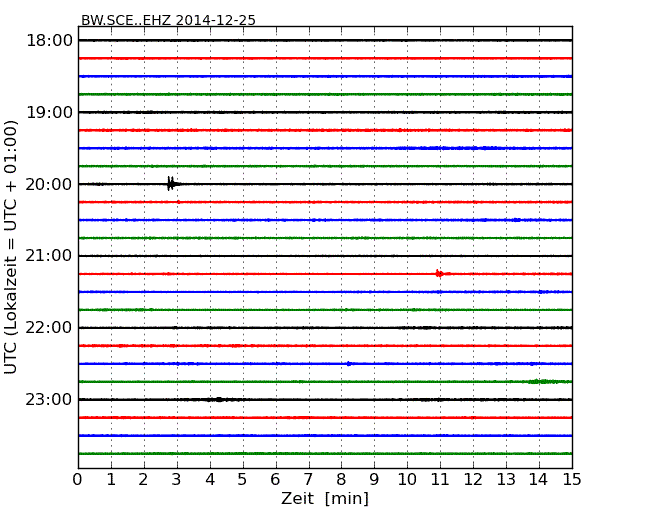Click the x-axis tick label 3
This screenshot has width=650, height=520.
coord(177,479)
